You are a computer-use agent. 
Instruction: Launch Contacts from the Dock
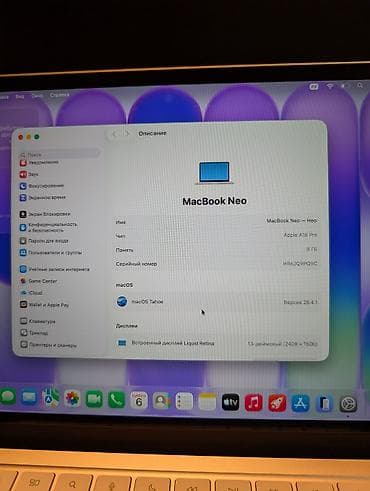pos(161,401)
